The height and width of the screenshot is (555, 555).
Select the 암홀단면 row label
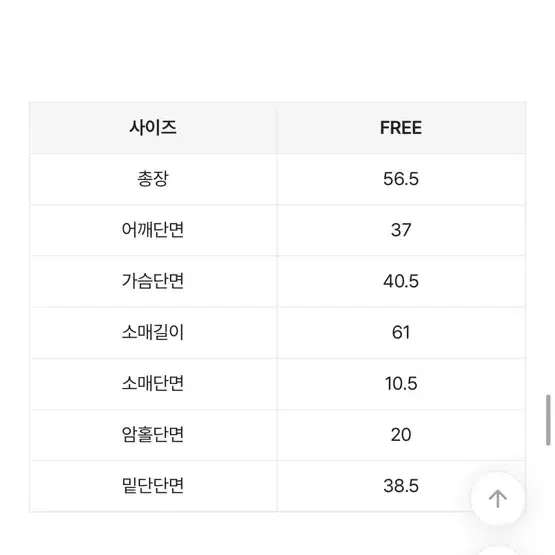[153, 435]
